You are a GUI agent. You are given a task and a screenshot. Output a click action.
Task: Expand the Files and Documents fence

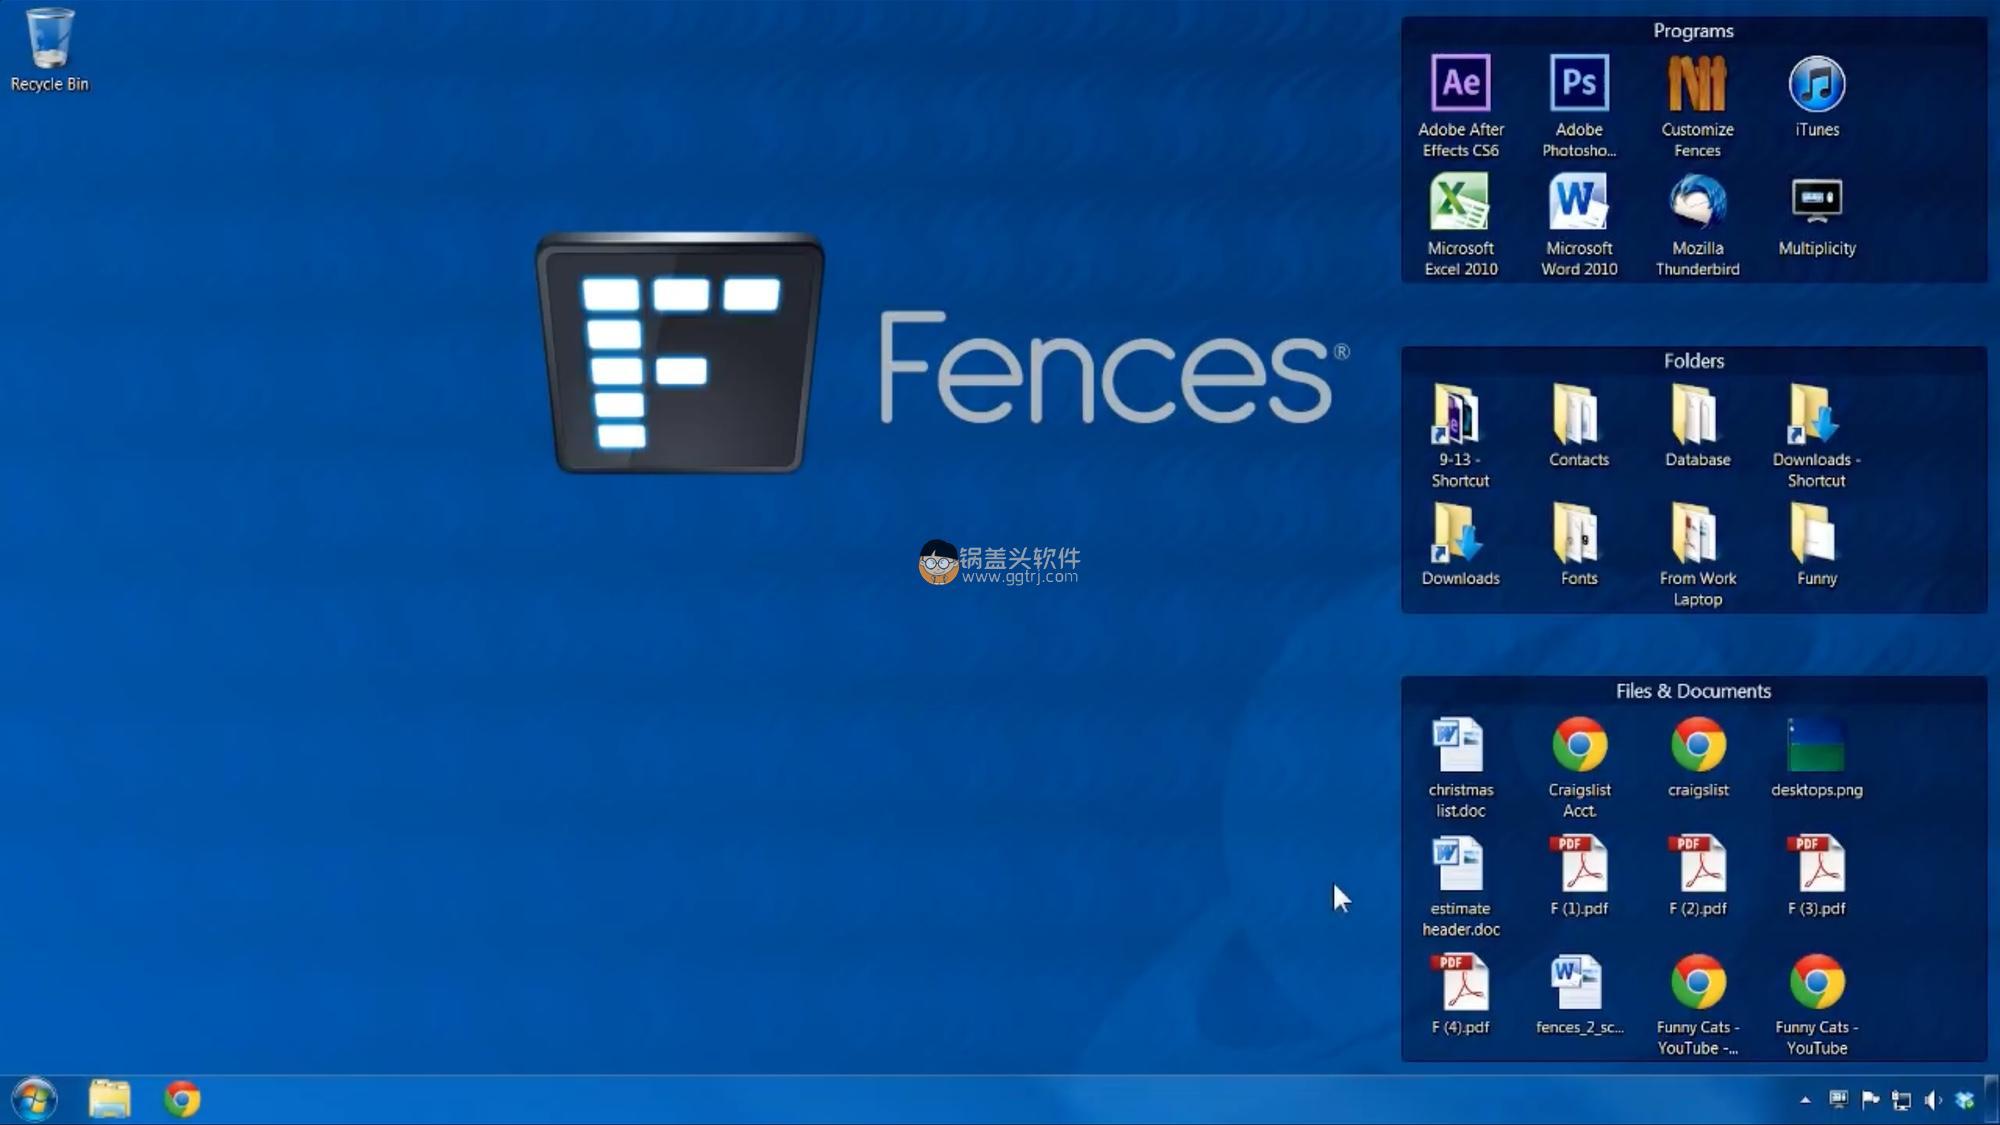click(x=1692, y=690)
